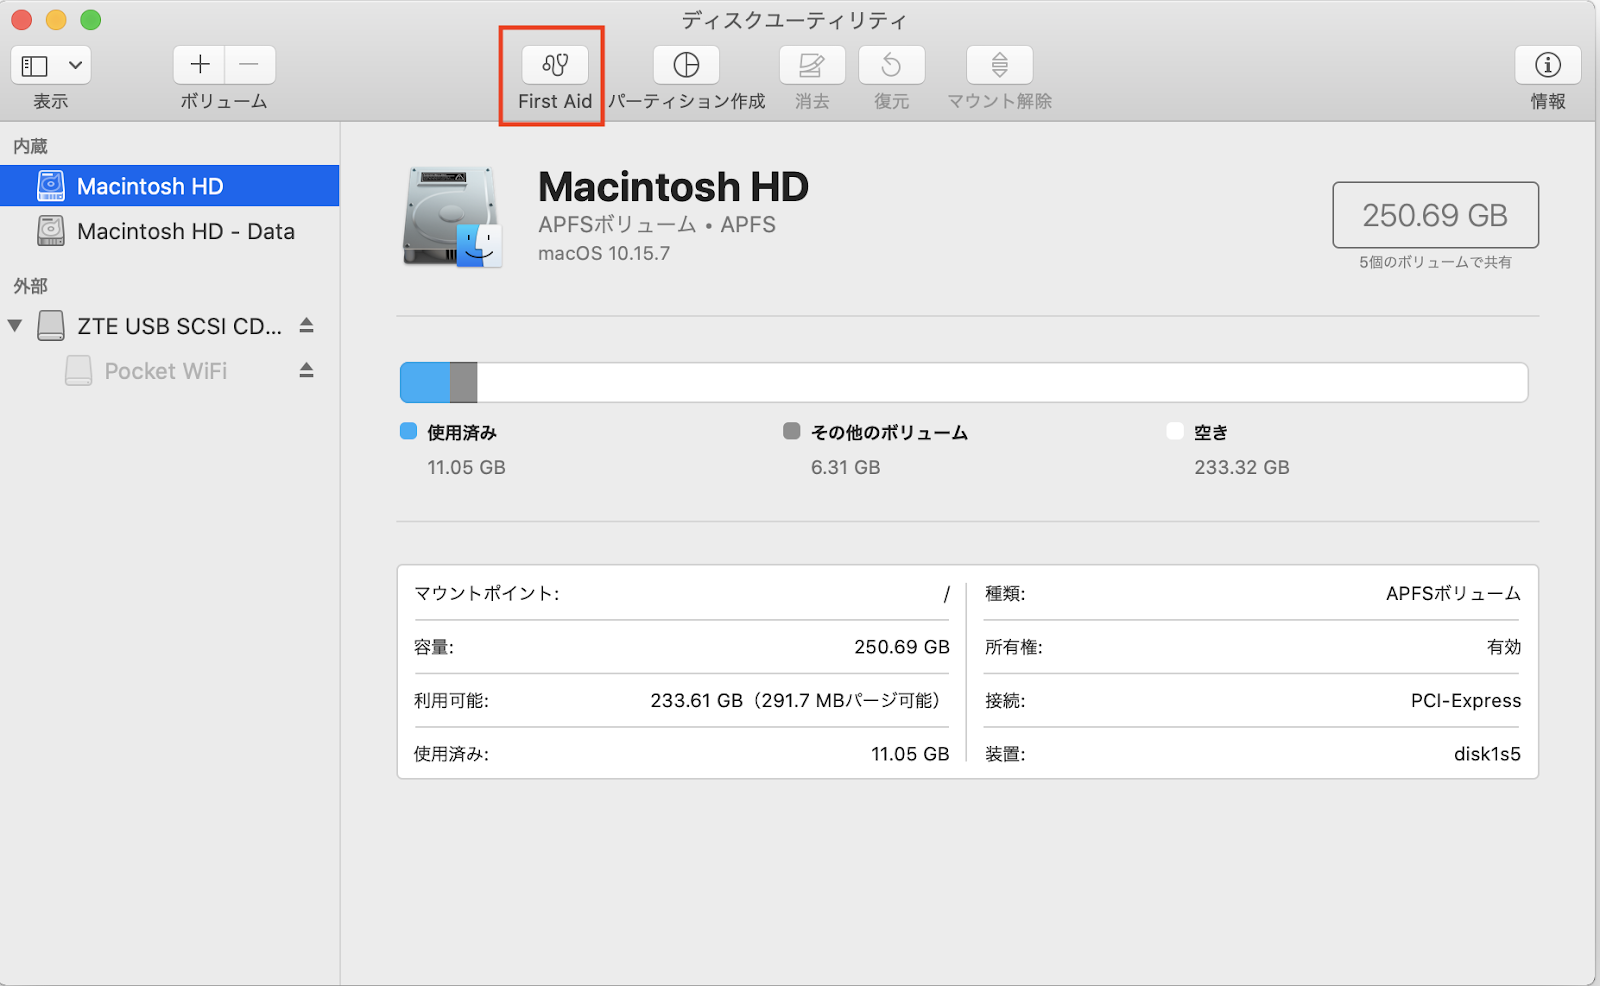The height and width of the screenshot is (986, 1600).
Task: Eject the ZTE USB SCSI CD drive
Action: tap(307, 325)
